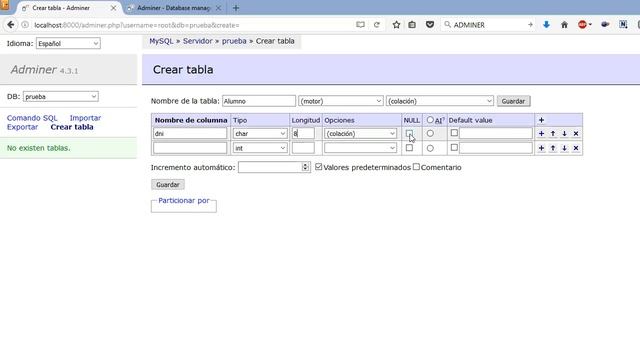Show site information icon in address bar
Screen dimensions: 640x360
pos(25,25)
